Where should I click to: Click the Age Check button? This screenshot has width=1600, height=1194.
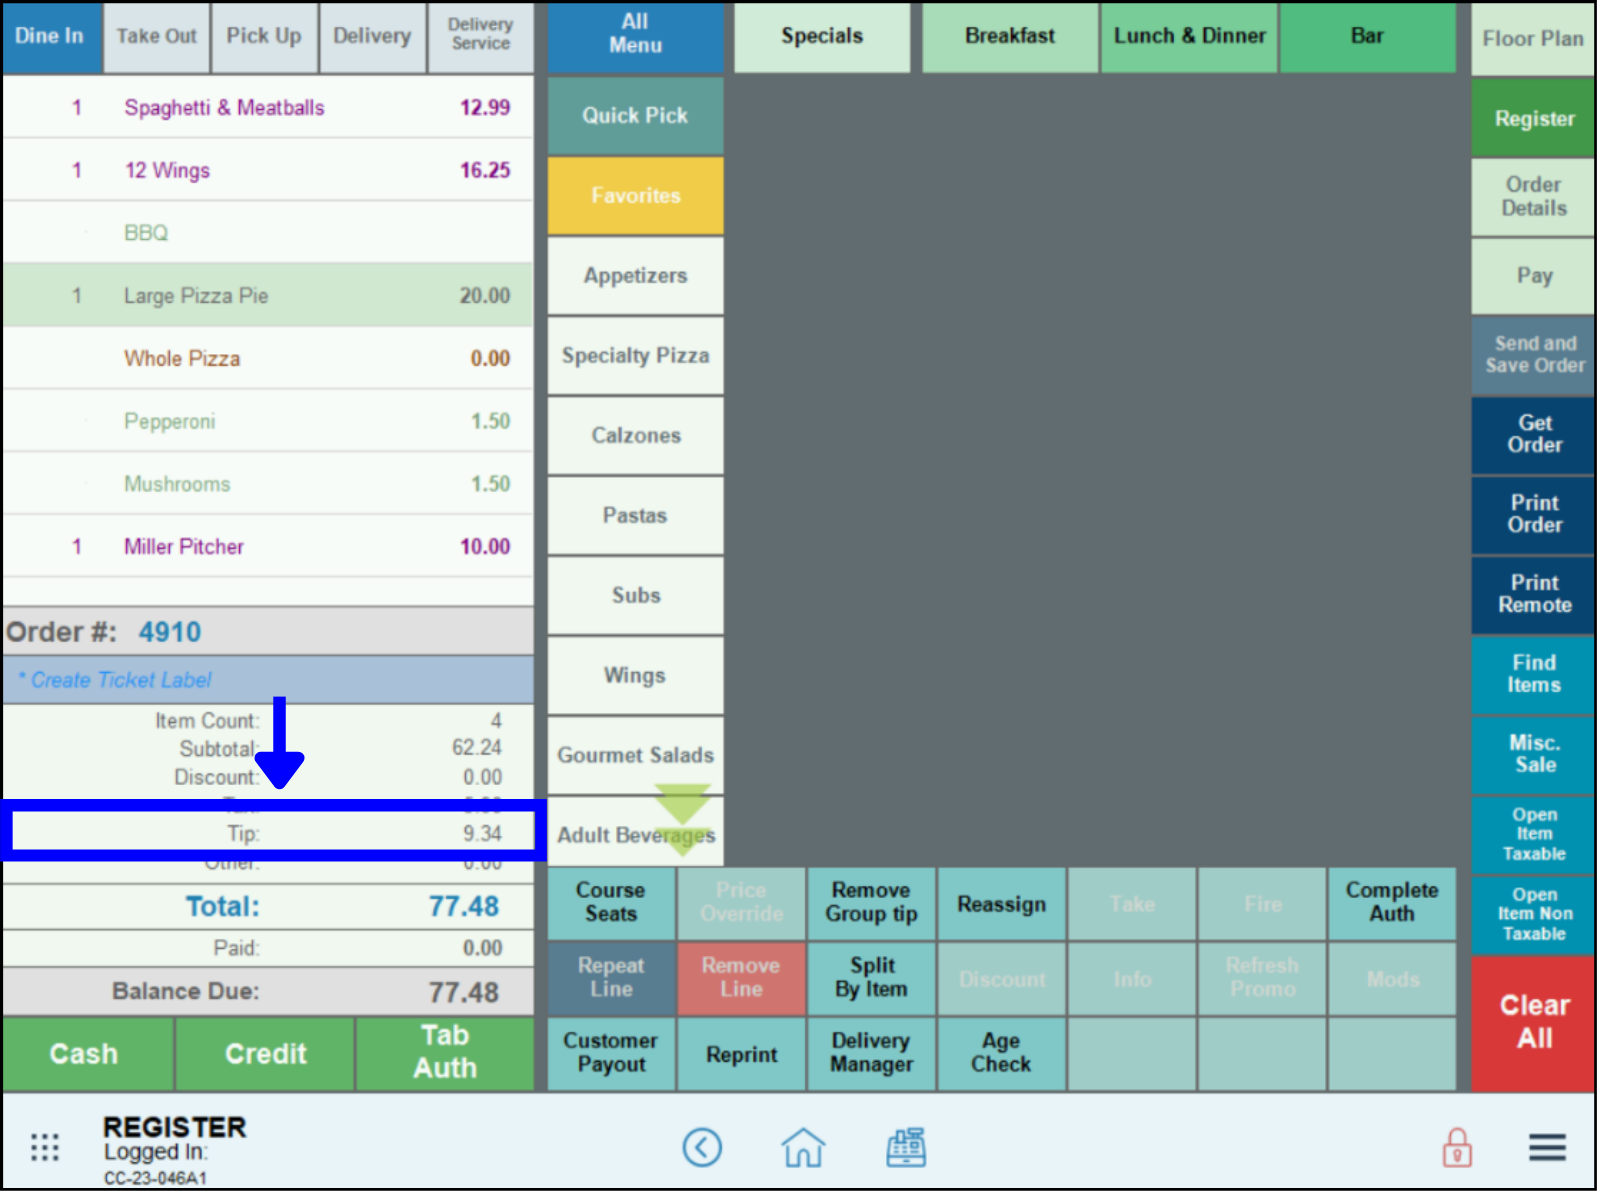(x=1001, y=1054)
